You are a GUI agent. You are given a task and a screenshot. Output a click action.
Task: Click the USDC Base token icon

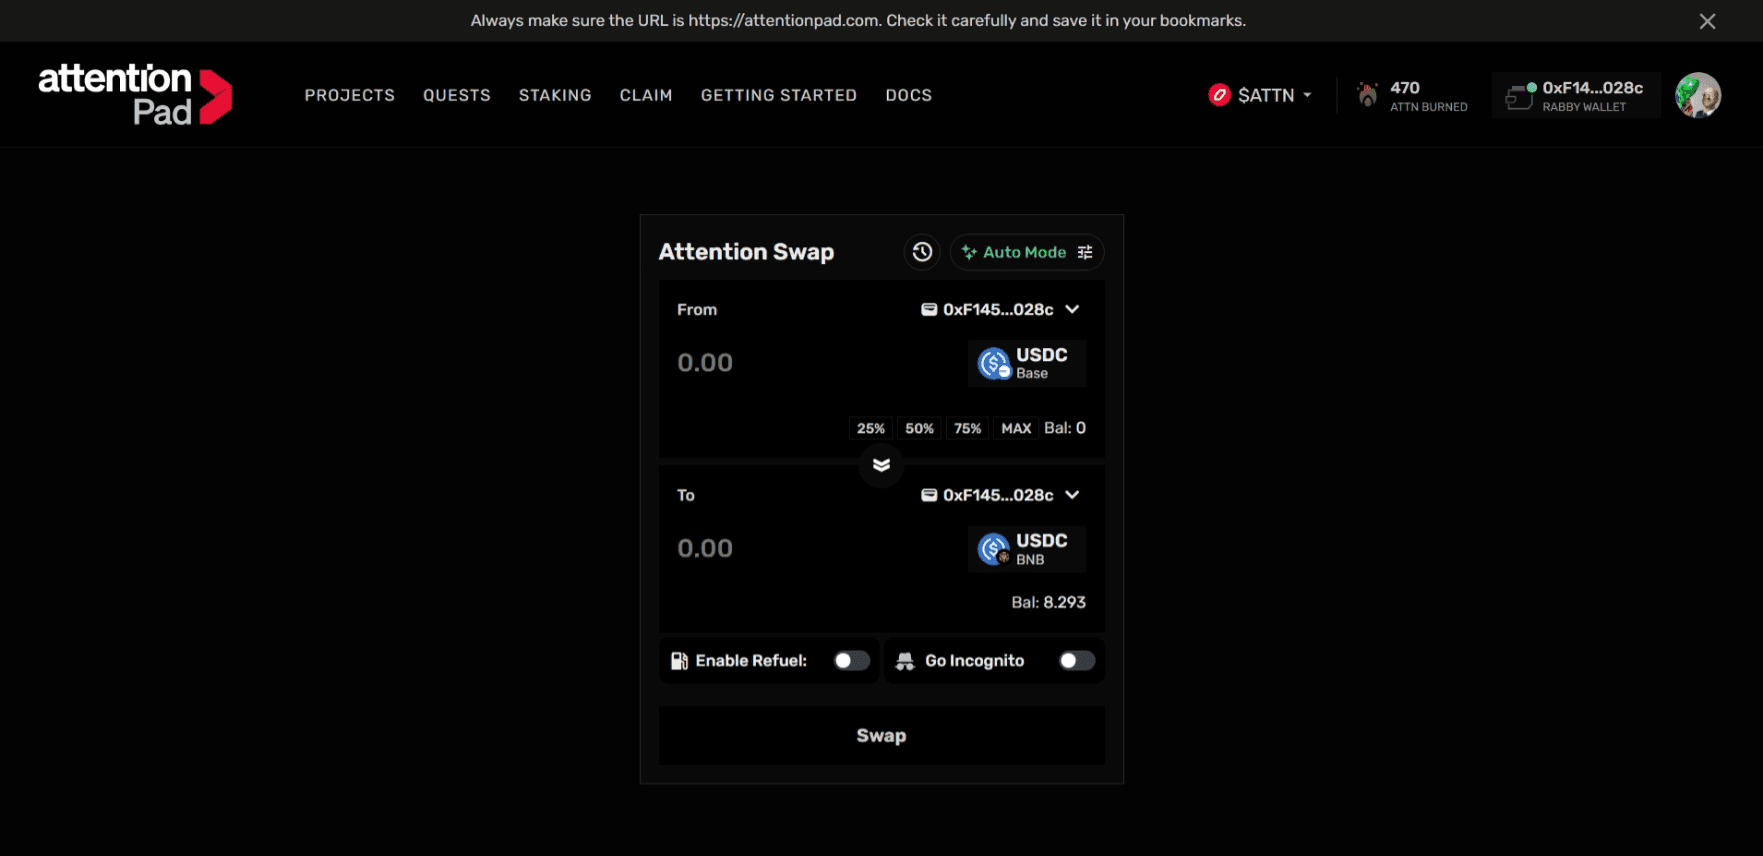click(994, 363)
